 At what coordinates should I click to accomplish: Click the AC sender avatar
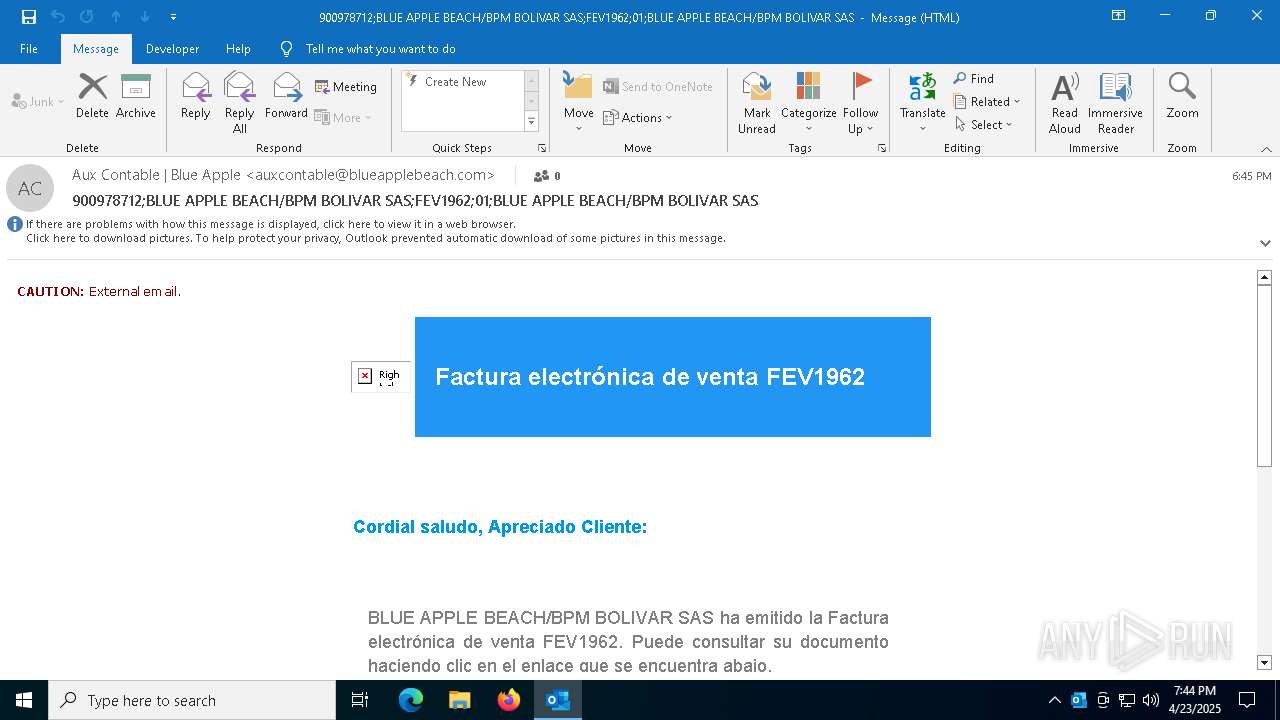tap(30, 188)
